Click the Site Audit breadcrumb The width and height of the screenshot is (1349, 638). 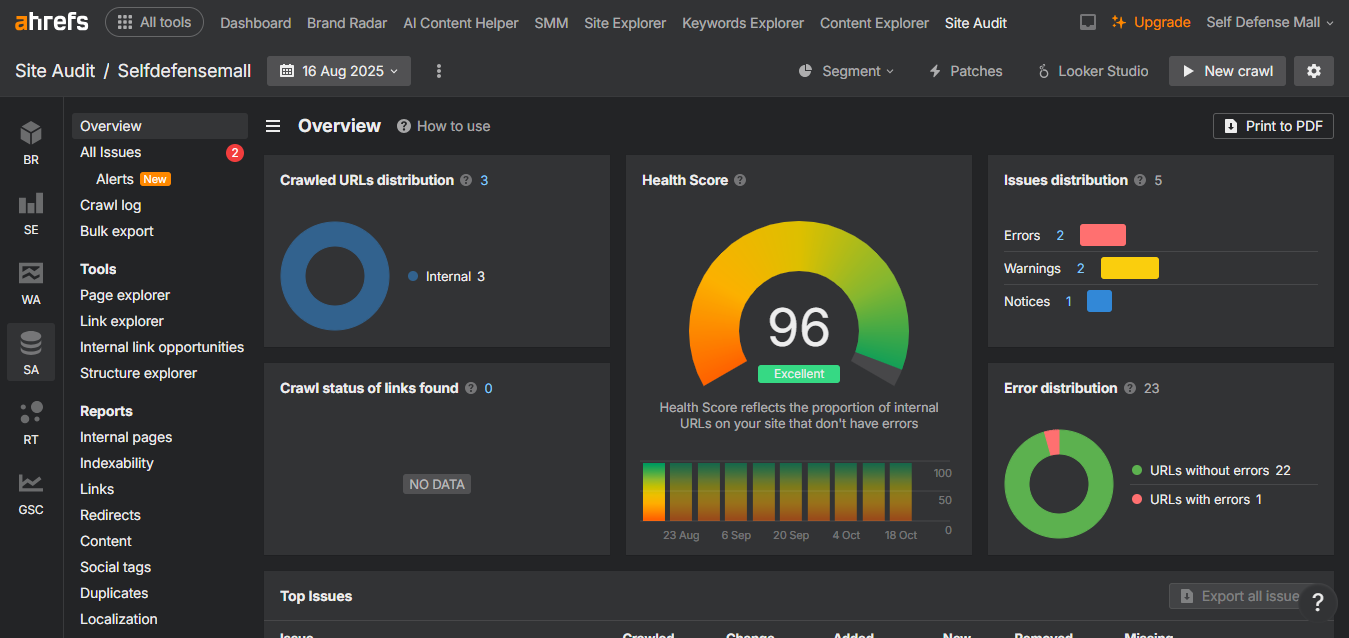[55, 71]
